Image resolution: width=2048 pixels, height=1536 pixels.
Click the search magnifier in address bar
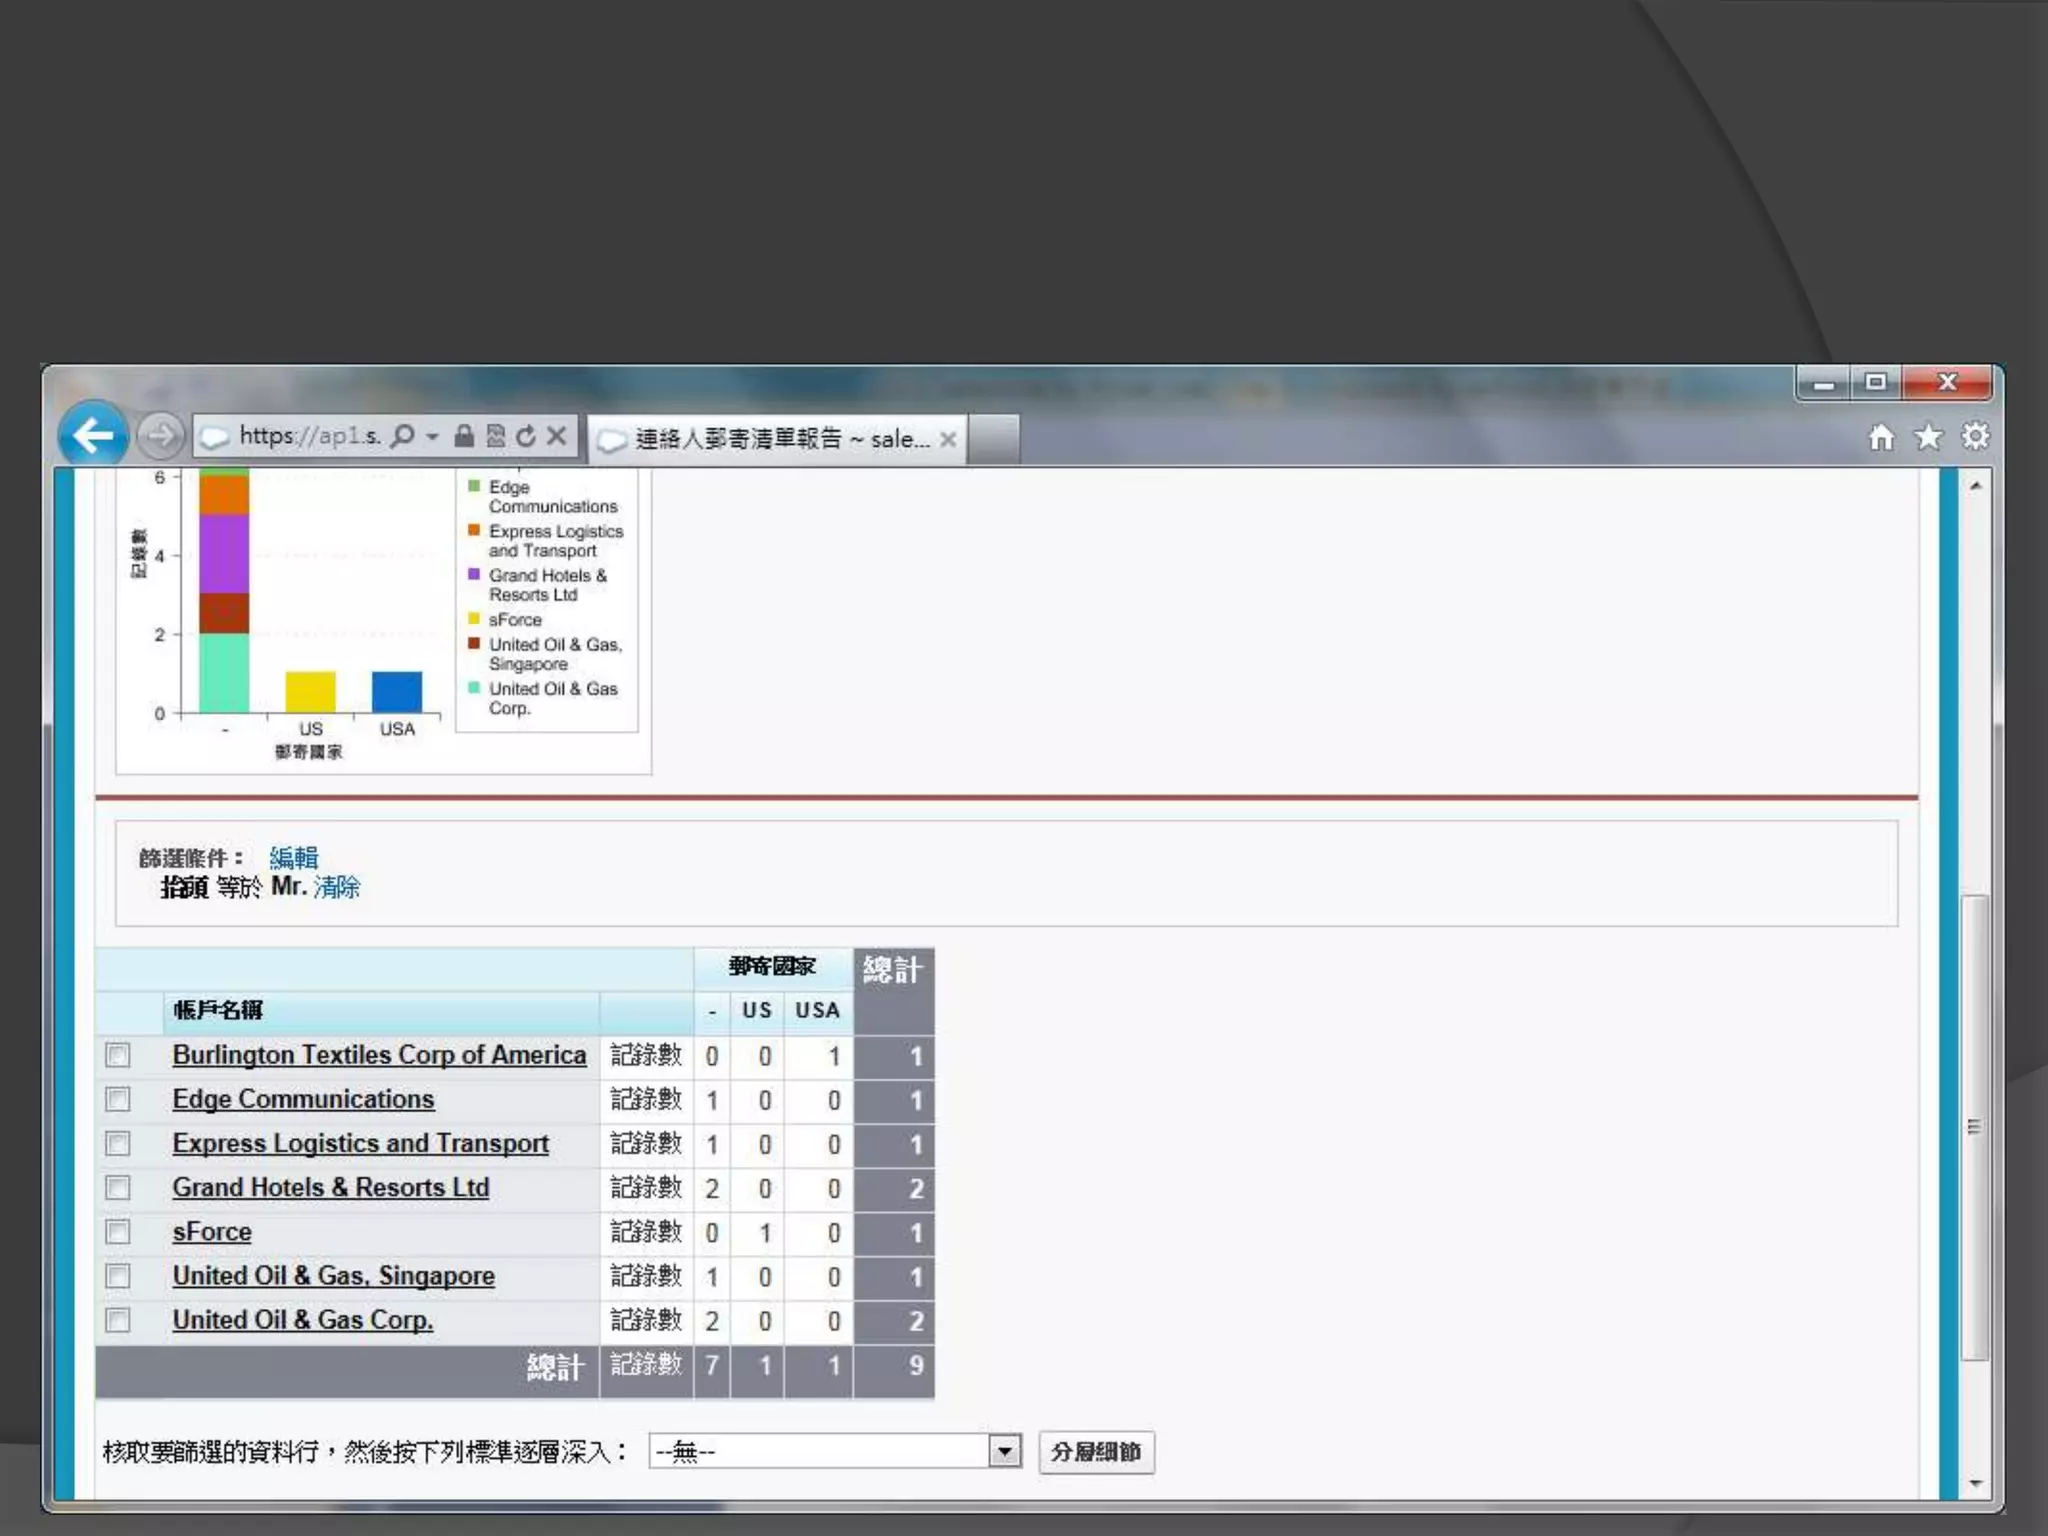click(402, 436)
